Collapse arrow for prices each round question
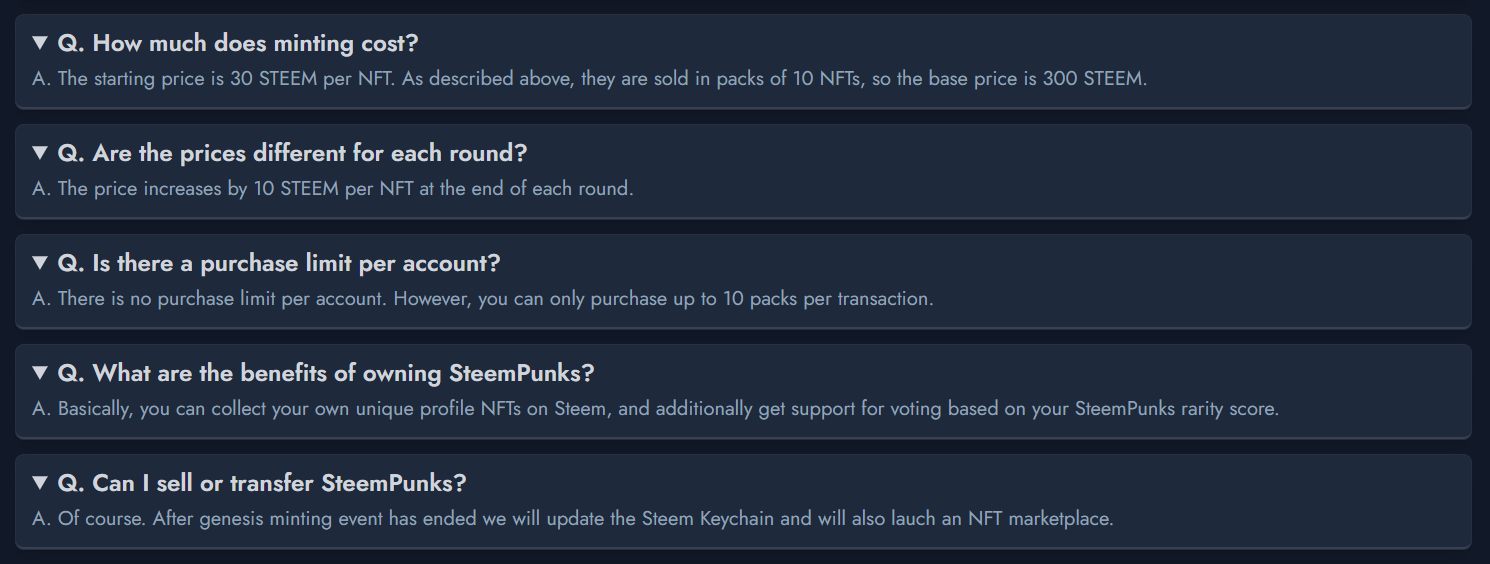Screen dimensions: 1490x564 pyautogui.click(x=40, y=153)
